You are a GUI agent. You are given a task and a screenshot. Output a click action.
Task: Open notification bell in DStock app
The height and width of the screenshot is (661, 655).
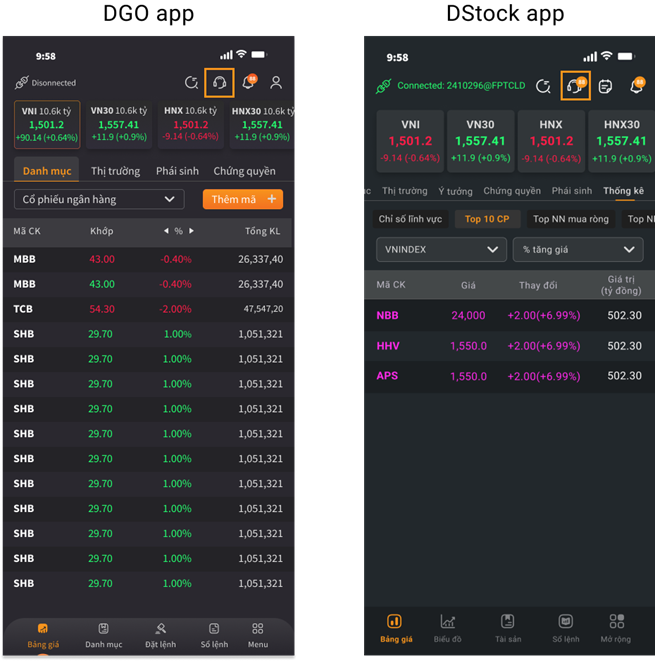[637, 86]
